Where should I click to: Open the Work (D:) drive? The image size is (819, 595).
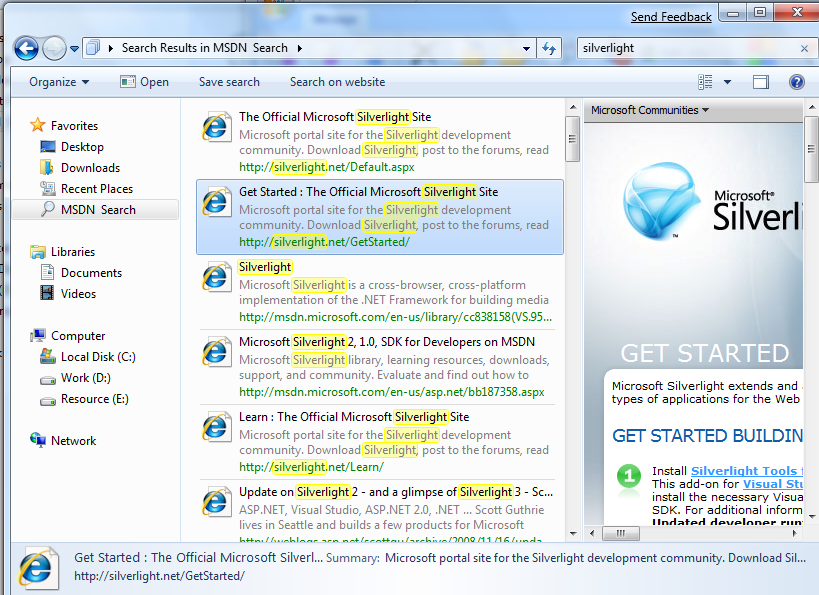point(86,378)
